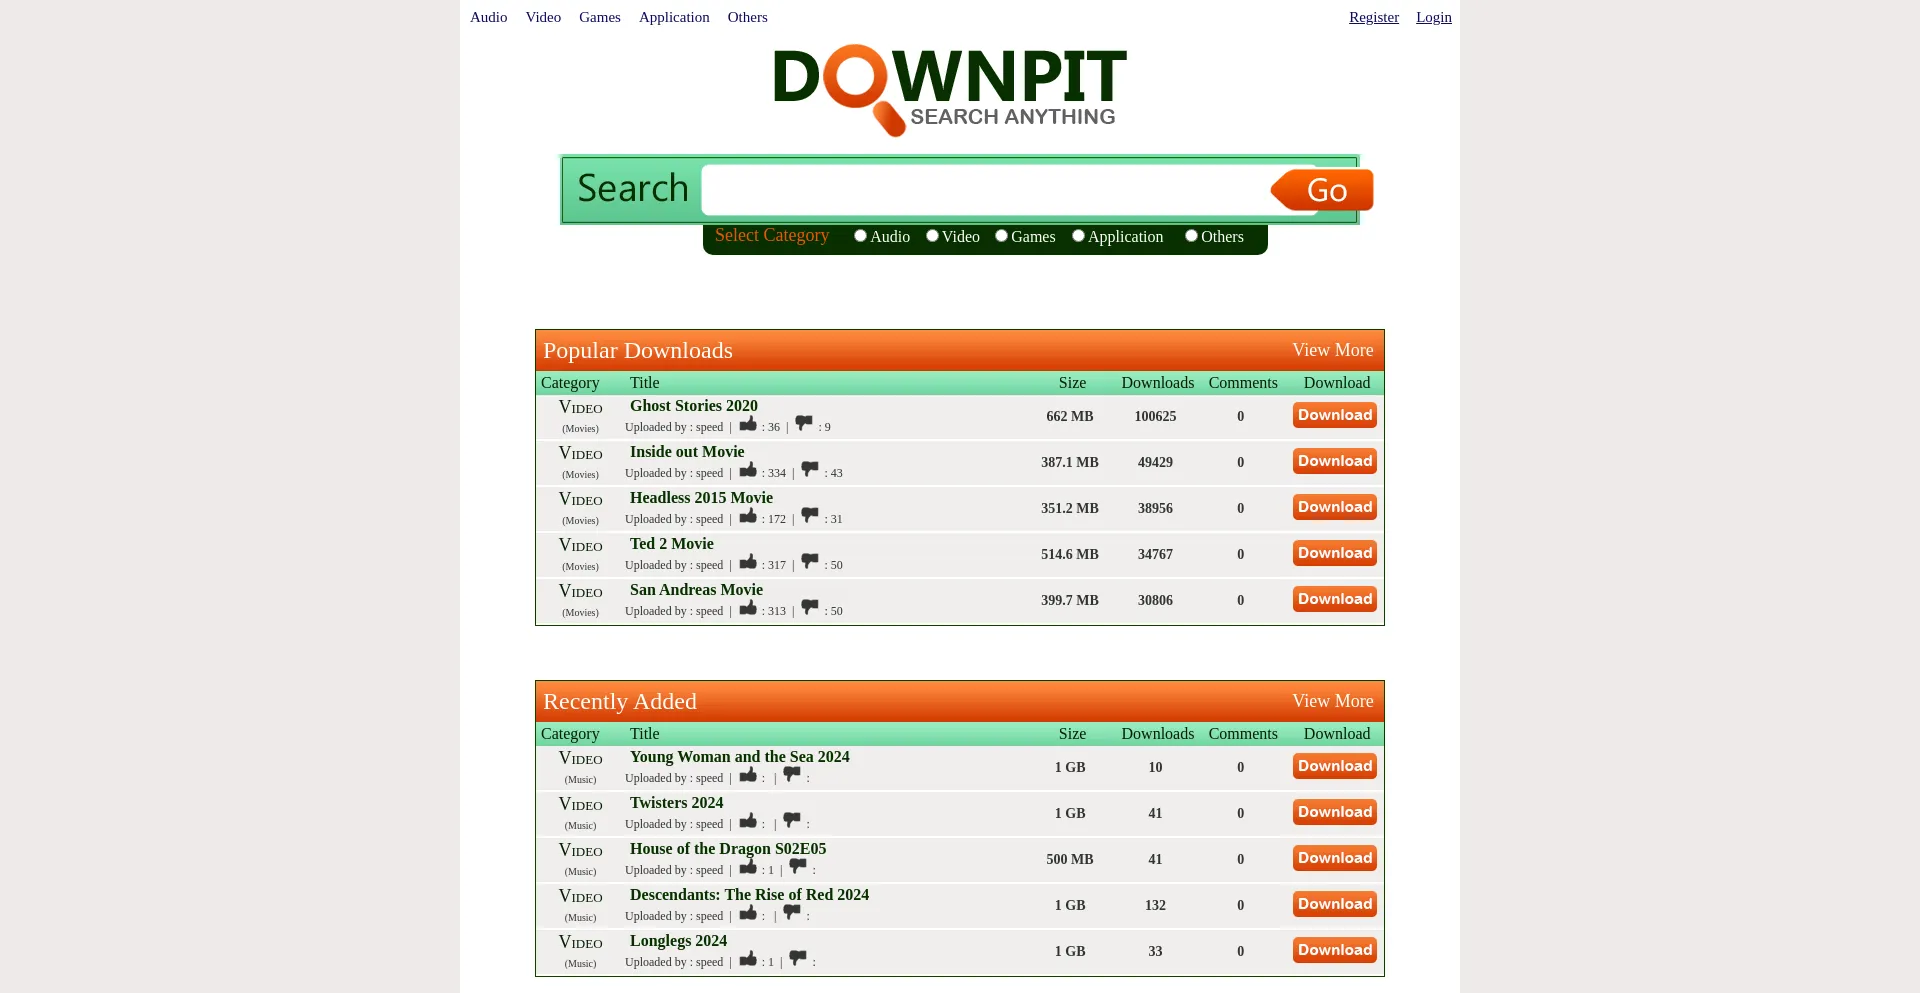Open Ted 2 Movie title link
Screen dimensions: 1920x993
point(672,544)
